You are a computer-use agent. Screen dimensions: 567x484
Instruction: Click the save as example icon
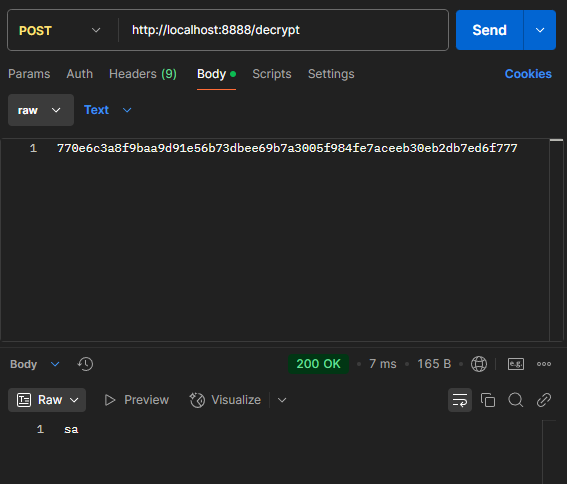516,364
